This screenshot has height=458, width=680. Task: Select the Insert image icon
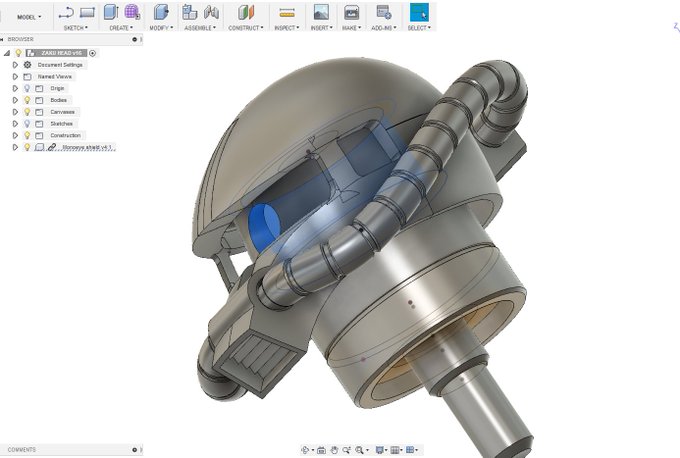pyautogui.click(x=321, y=12)
